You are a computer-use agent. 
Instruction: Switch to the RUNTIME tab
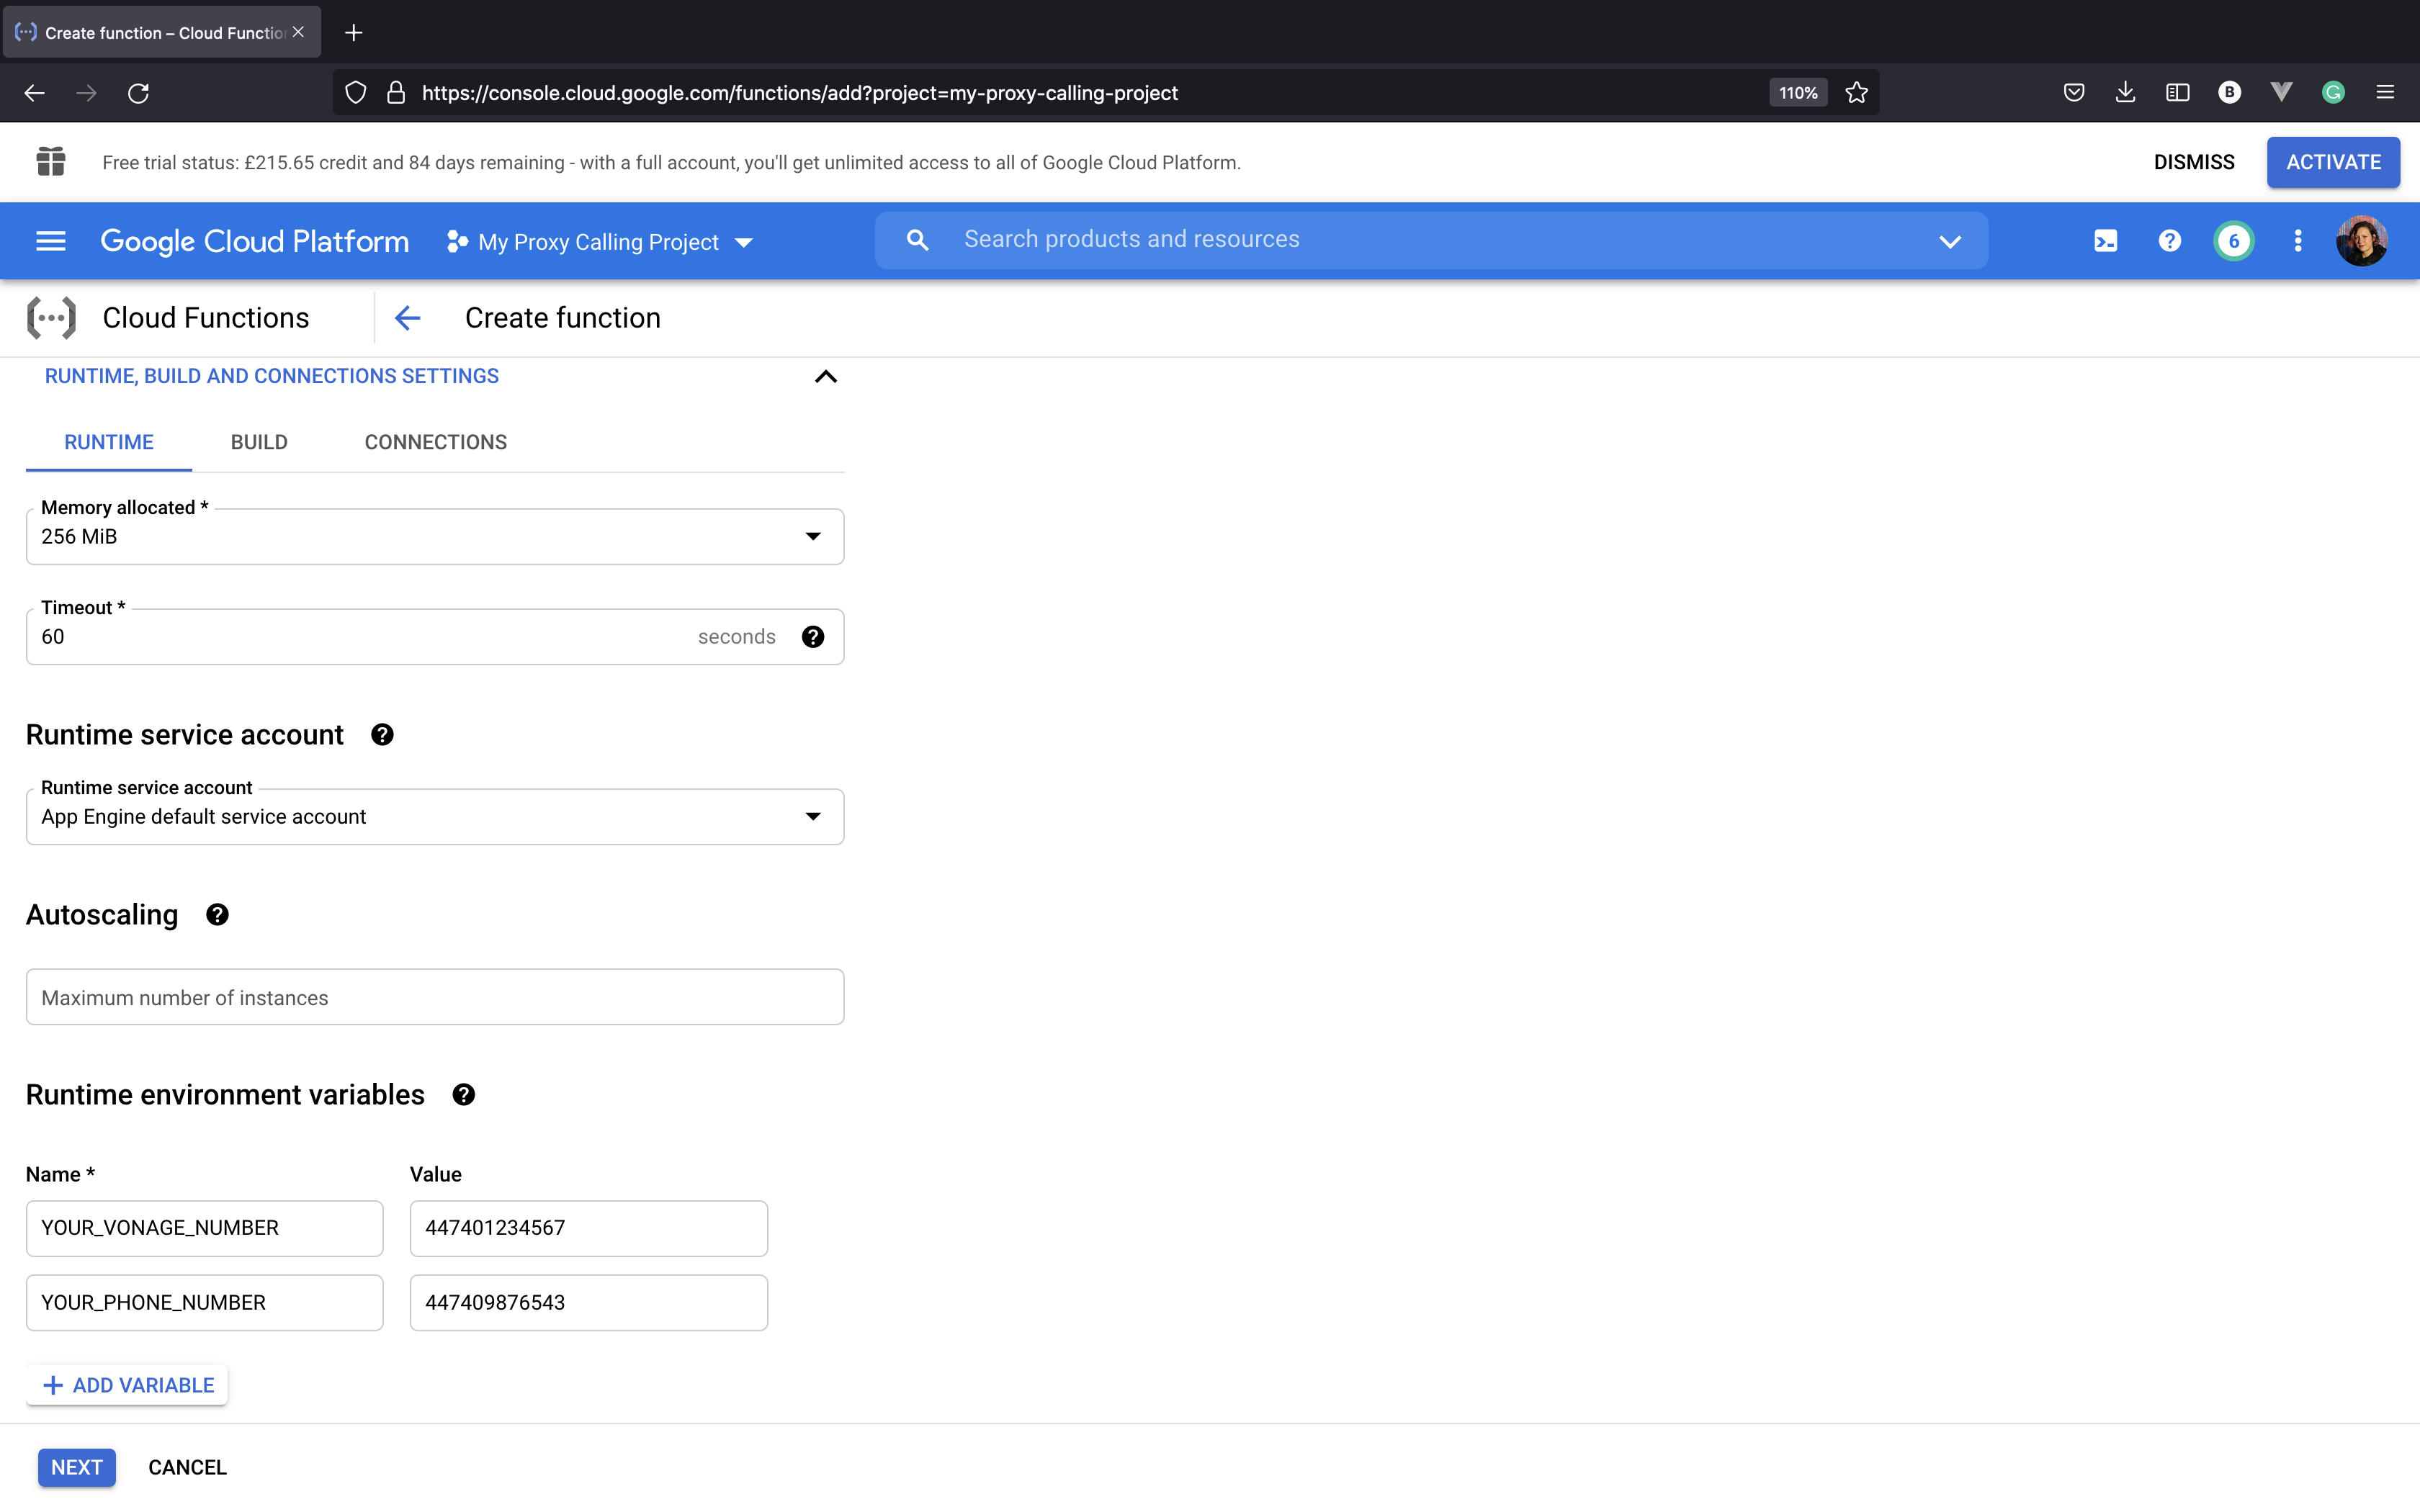tap(109, 442)
